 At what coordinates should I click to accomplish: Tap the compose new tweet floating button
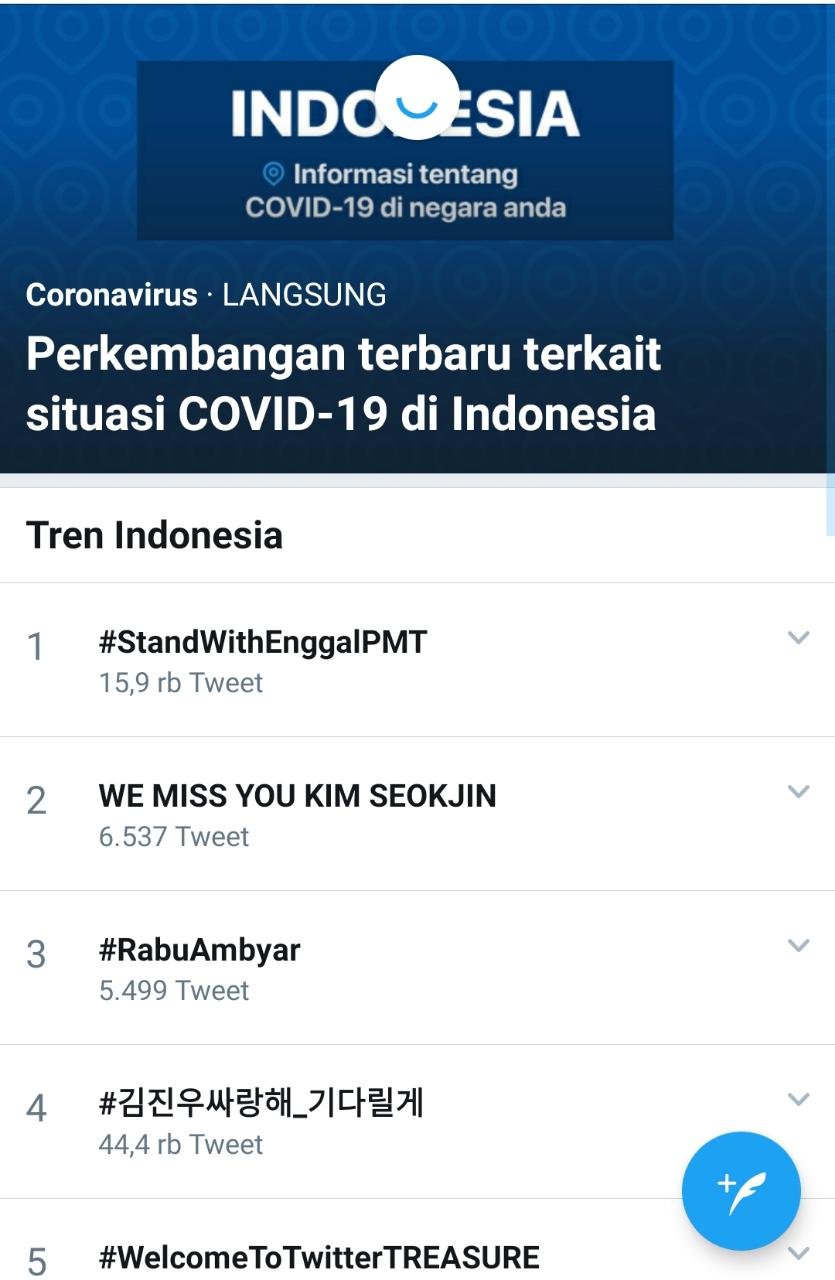click(741, 1191)
